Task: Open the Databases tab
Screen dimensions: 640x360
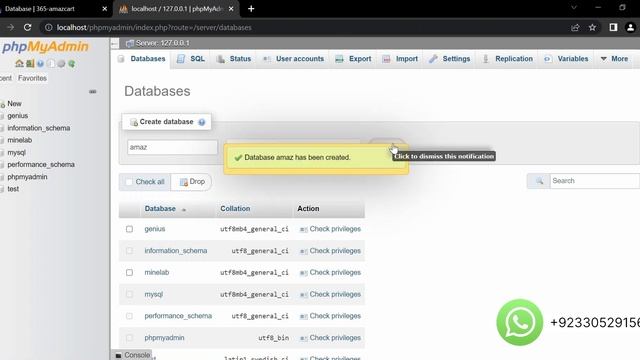Action: coord(142,59)
